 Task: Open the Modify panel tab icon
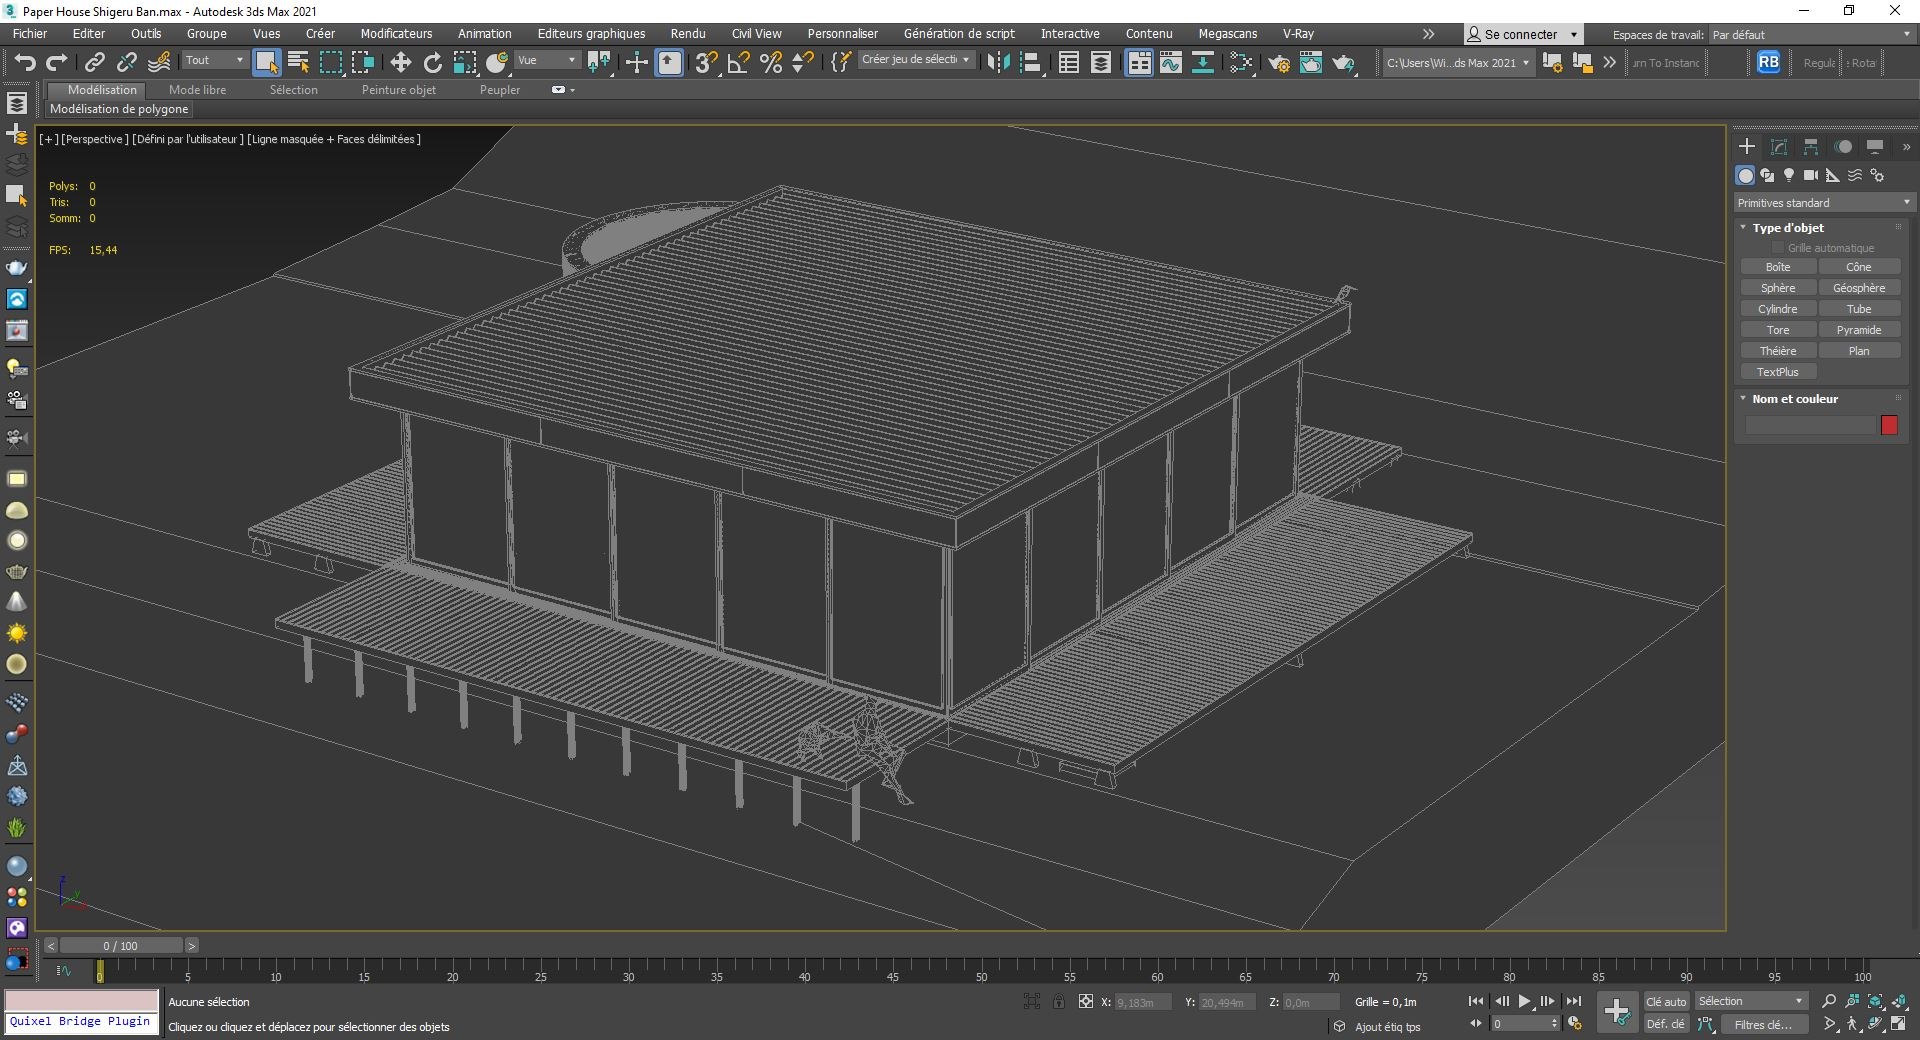(x=1779, y=147)
